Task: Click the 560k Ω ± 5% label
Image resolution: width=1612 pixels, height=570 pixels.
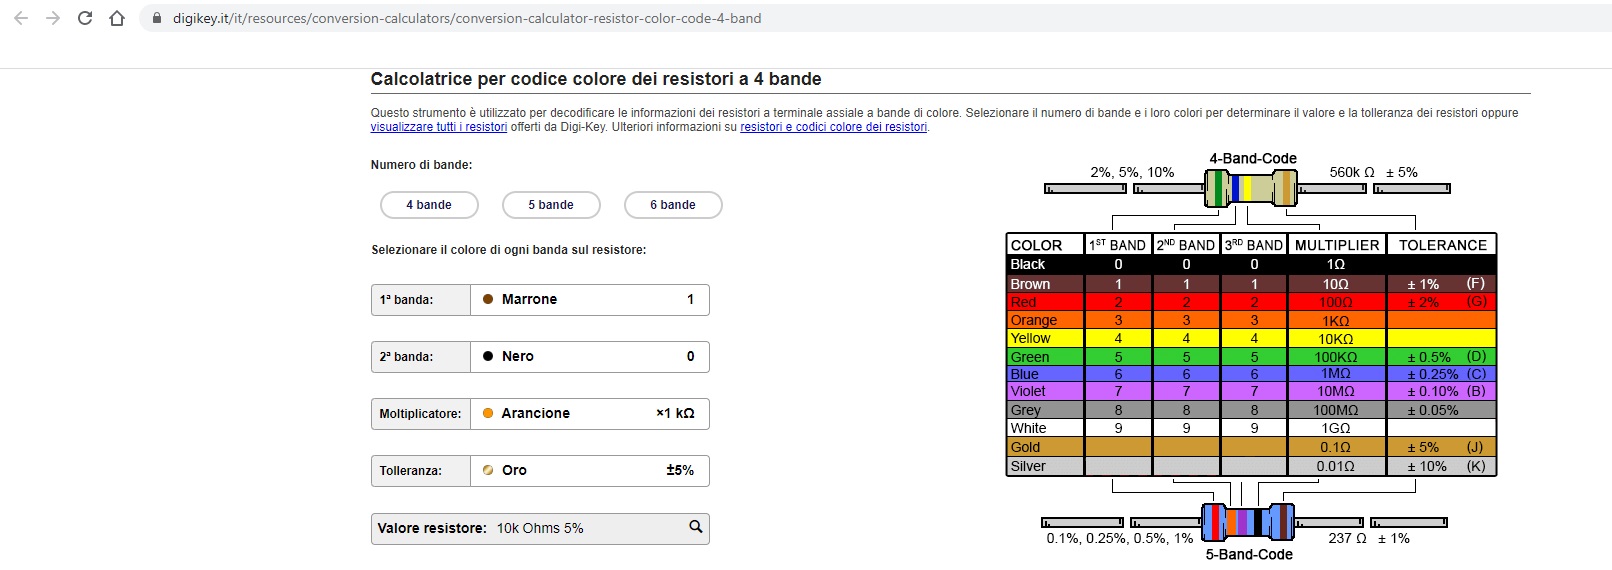Action: click(1373, 172)
